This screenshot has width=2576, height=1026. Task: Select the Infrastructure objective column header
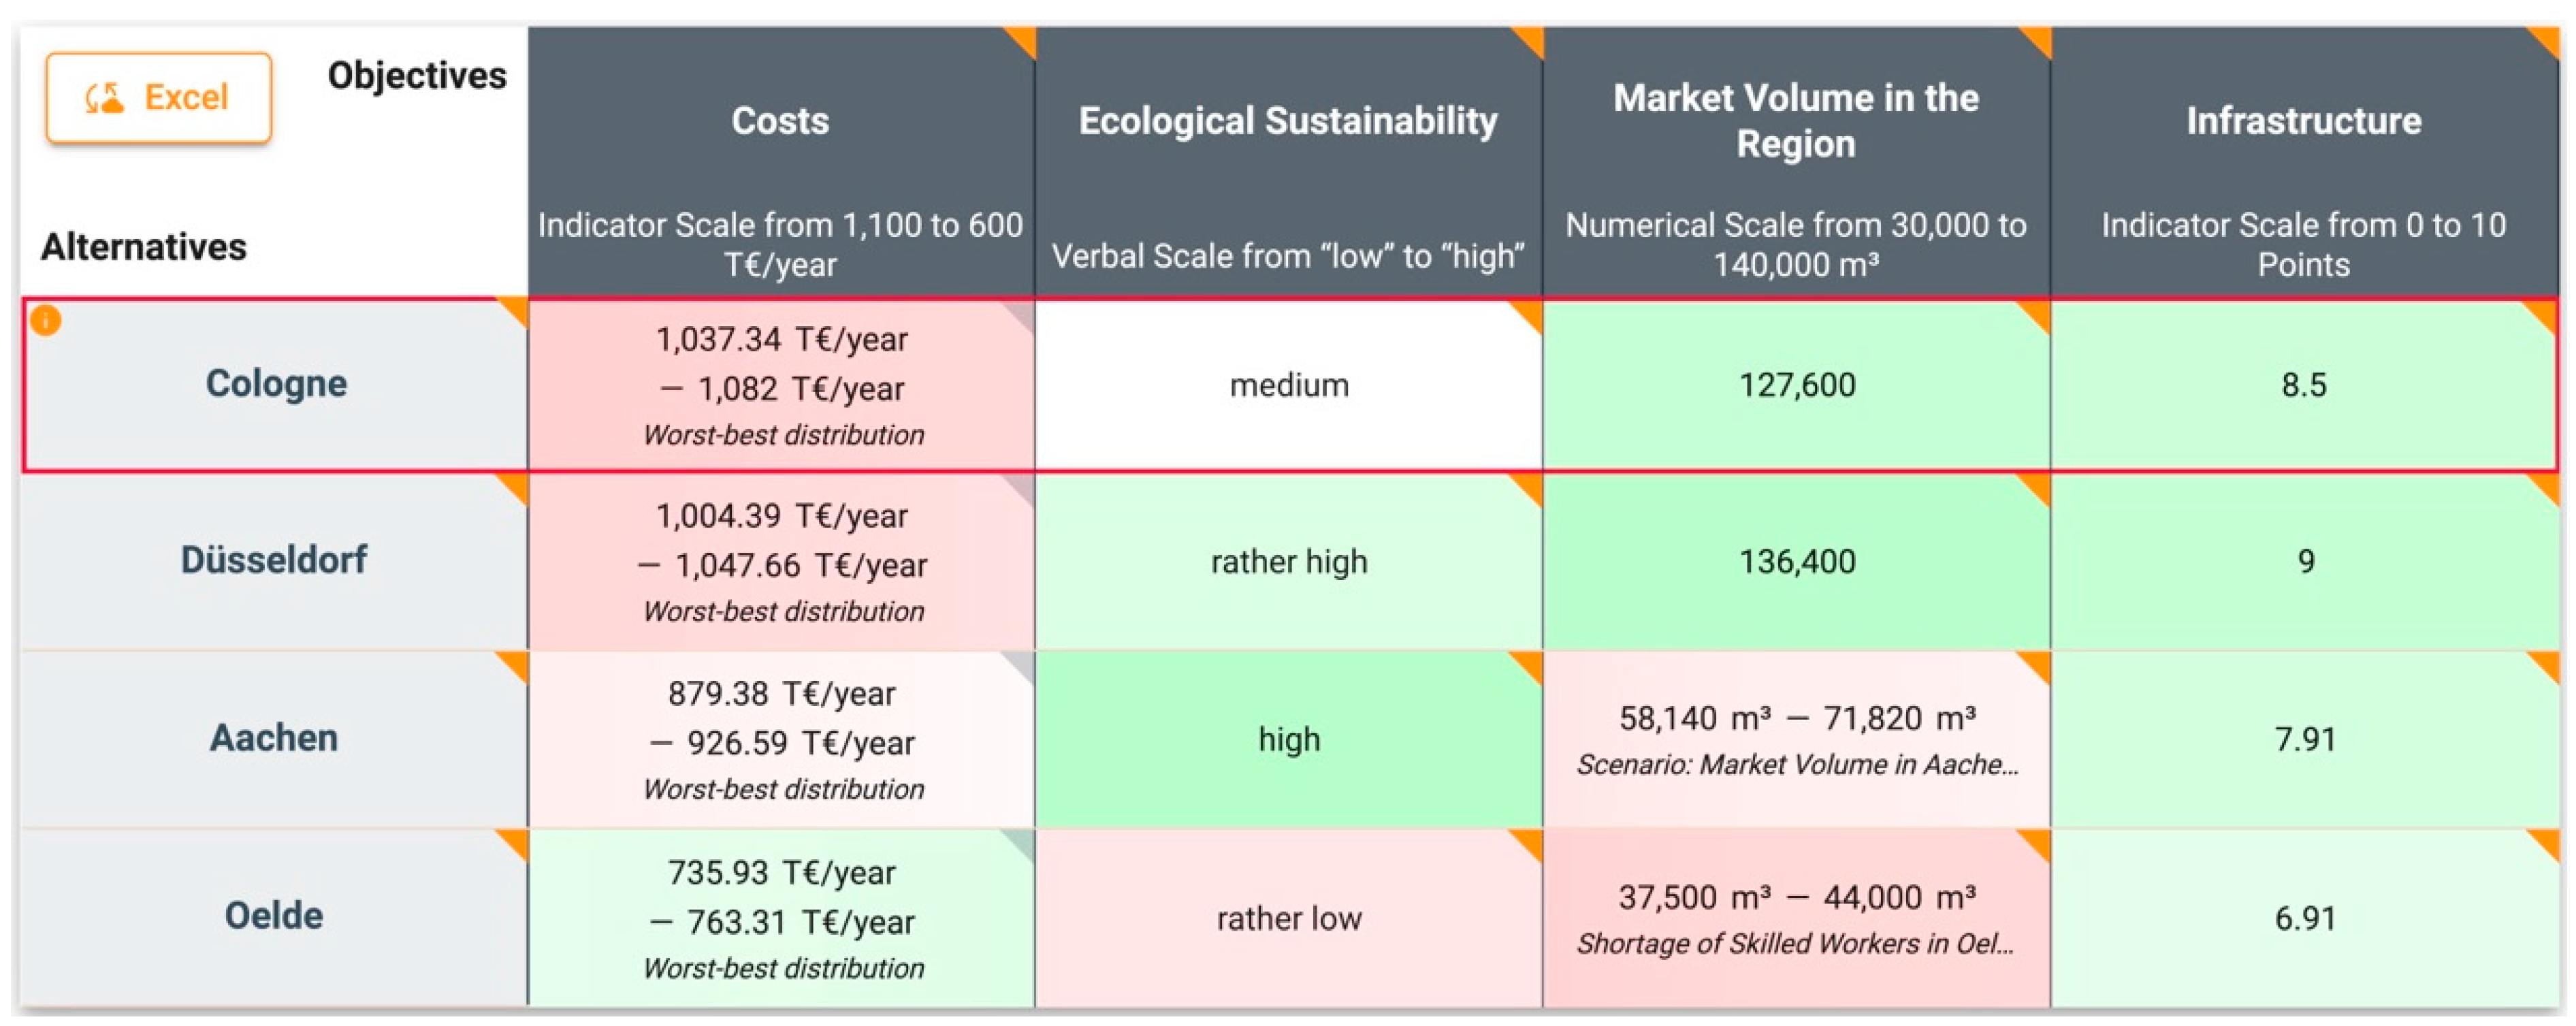2303,121
